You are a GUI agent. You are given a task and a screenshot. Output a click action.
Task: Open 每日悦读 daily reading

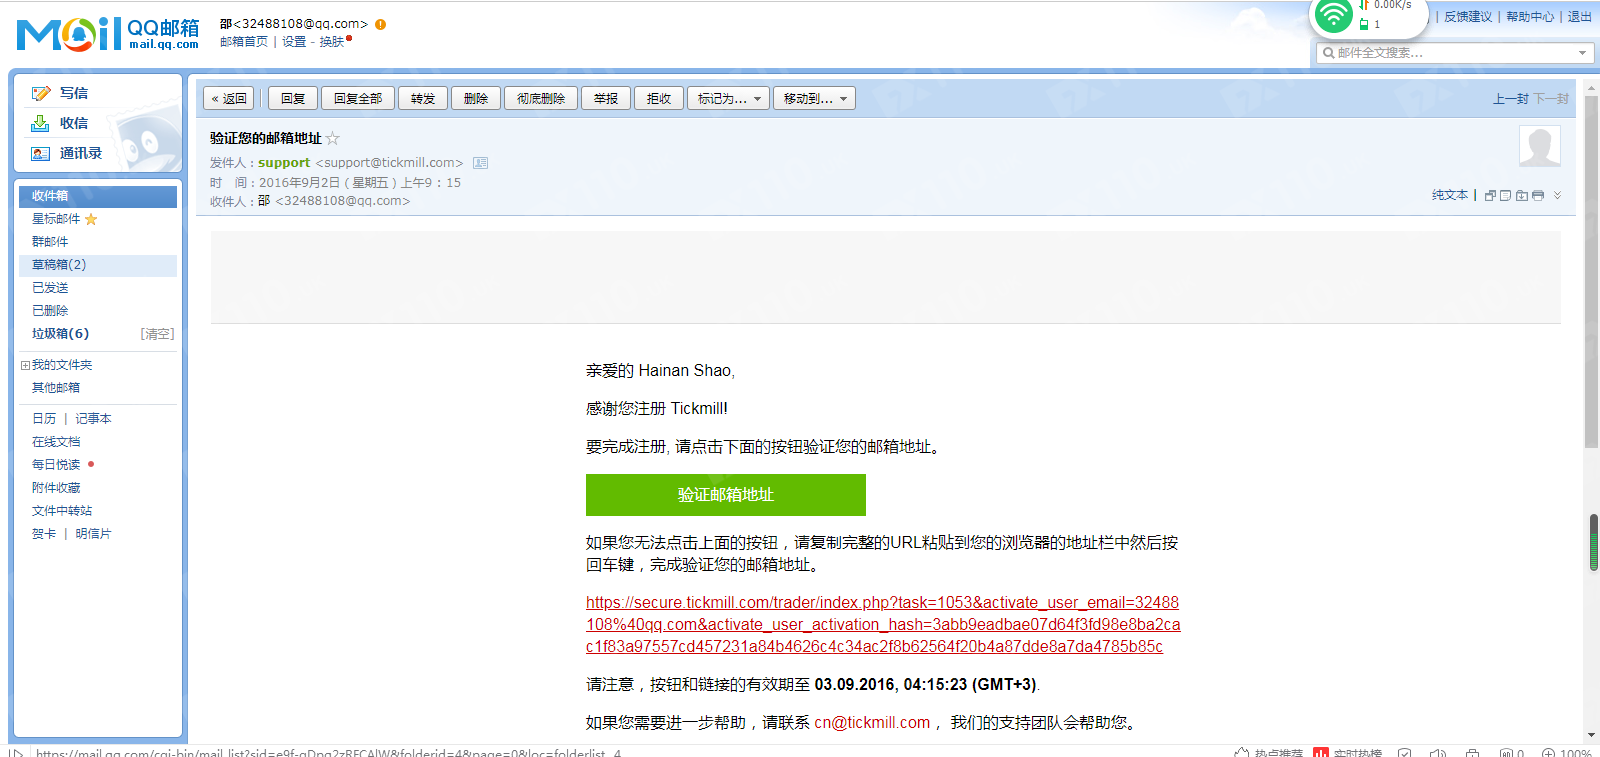[x=56, y=465]
